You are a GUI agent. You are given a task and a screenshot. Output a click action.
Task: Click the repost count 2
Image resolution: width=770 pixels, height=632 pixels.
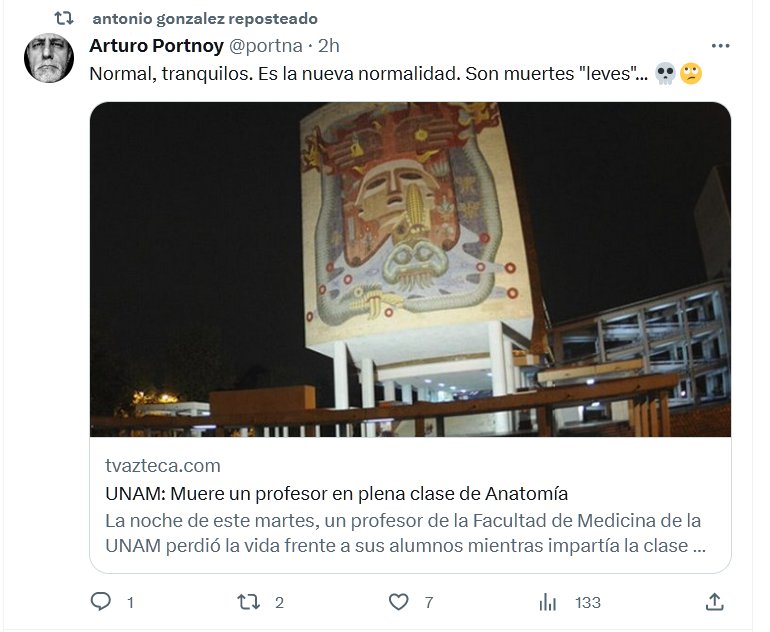[279, 602]
